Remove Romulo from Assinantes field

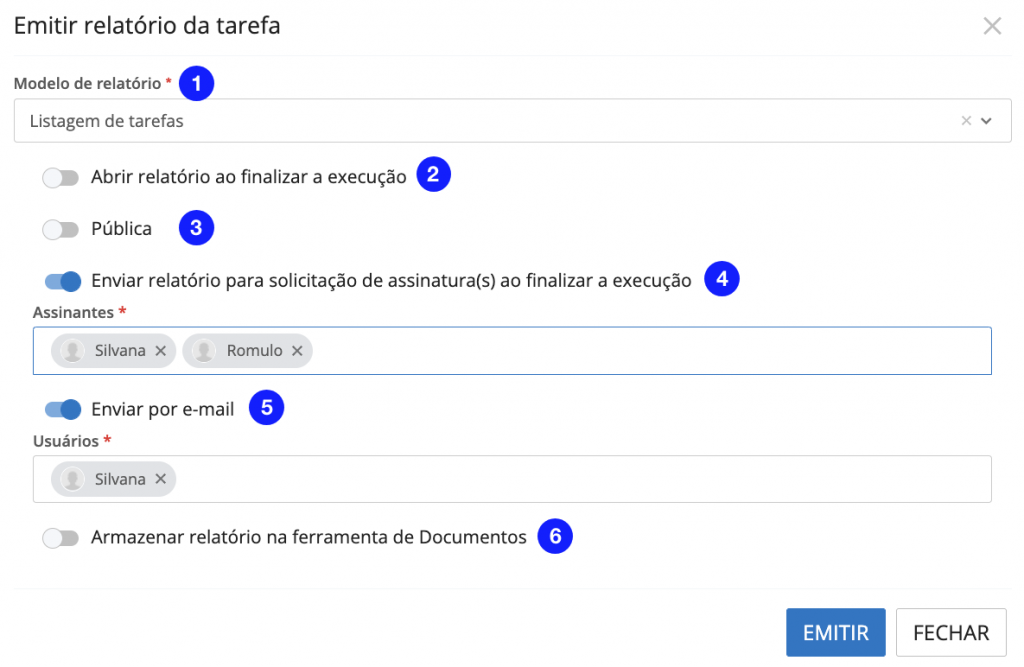coord(297,351)
